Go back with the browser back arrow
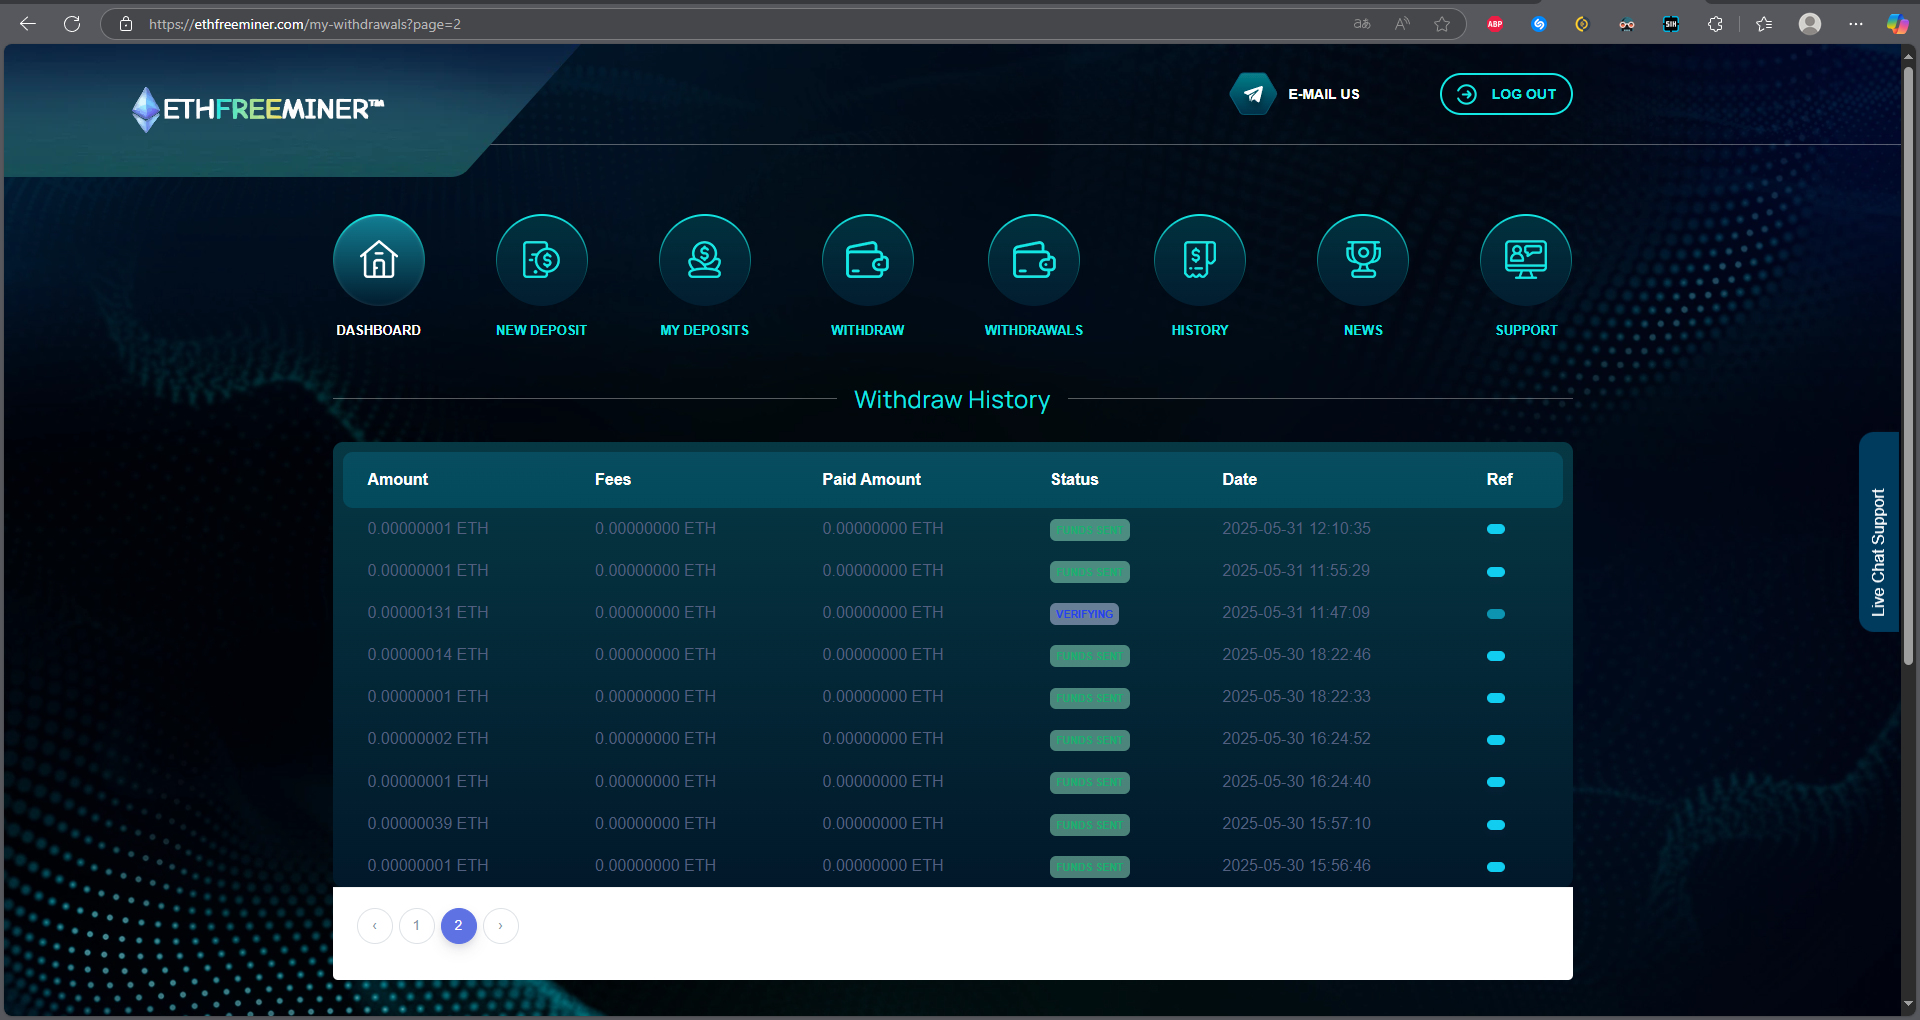Viewport: 1920px width, 1020px height. tap(28, 24)
